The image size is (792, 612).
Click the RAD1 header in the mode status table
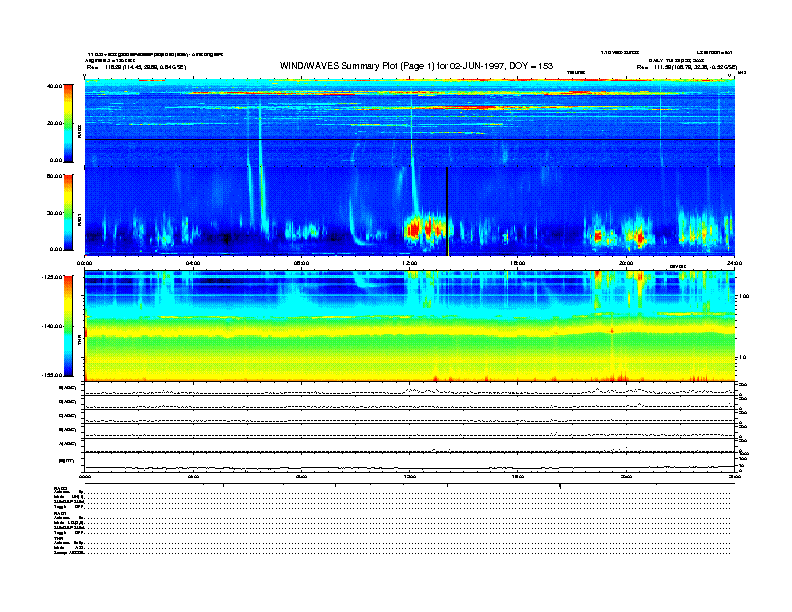60,513
